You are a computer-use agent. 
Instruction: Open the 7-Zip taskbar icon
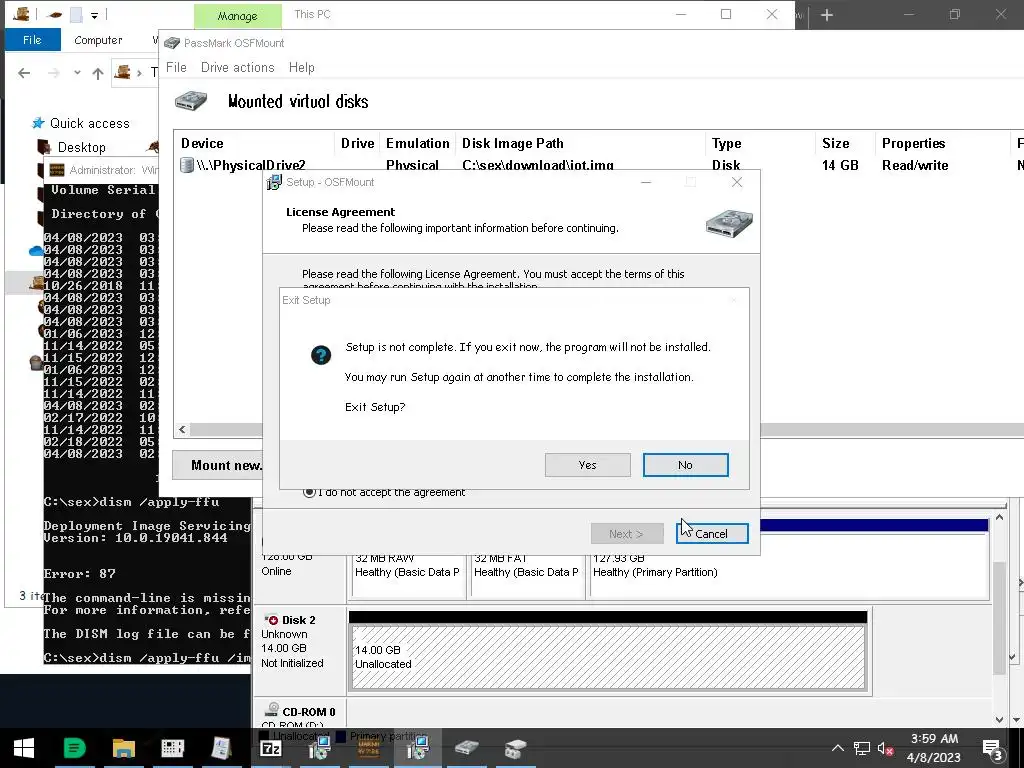pyautogui.click(x=270, y=748)
